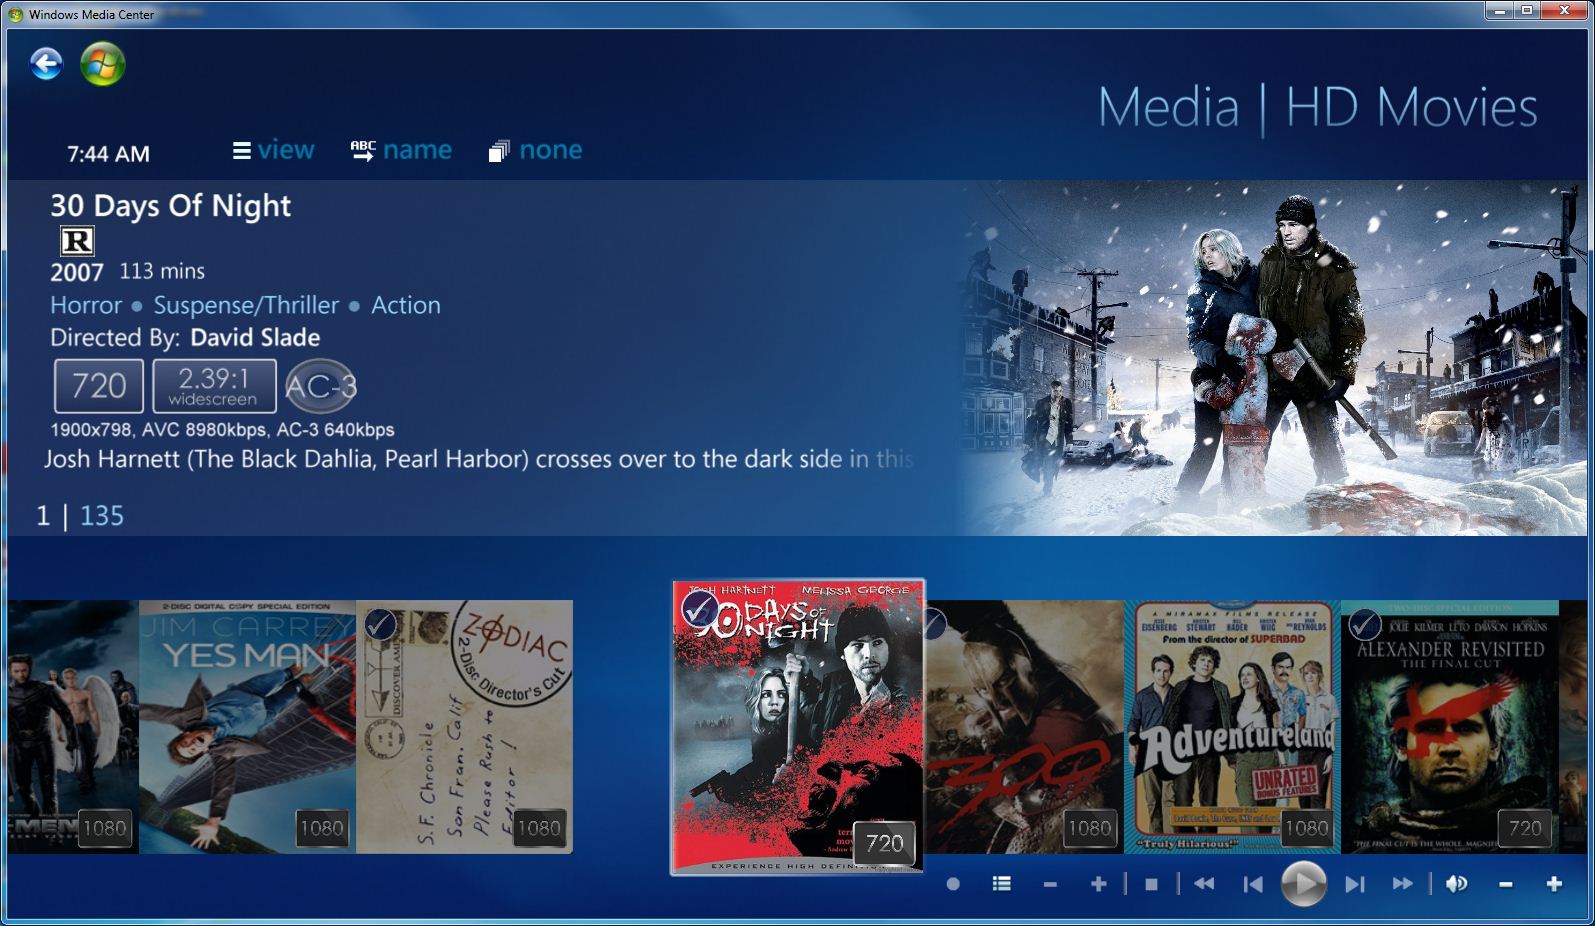Click the 7:44 AM clock
1595x926 pixels.
pyautogui.click(x=108, y=154)
